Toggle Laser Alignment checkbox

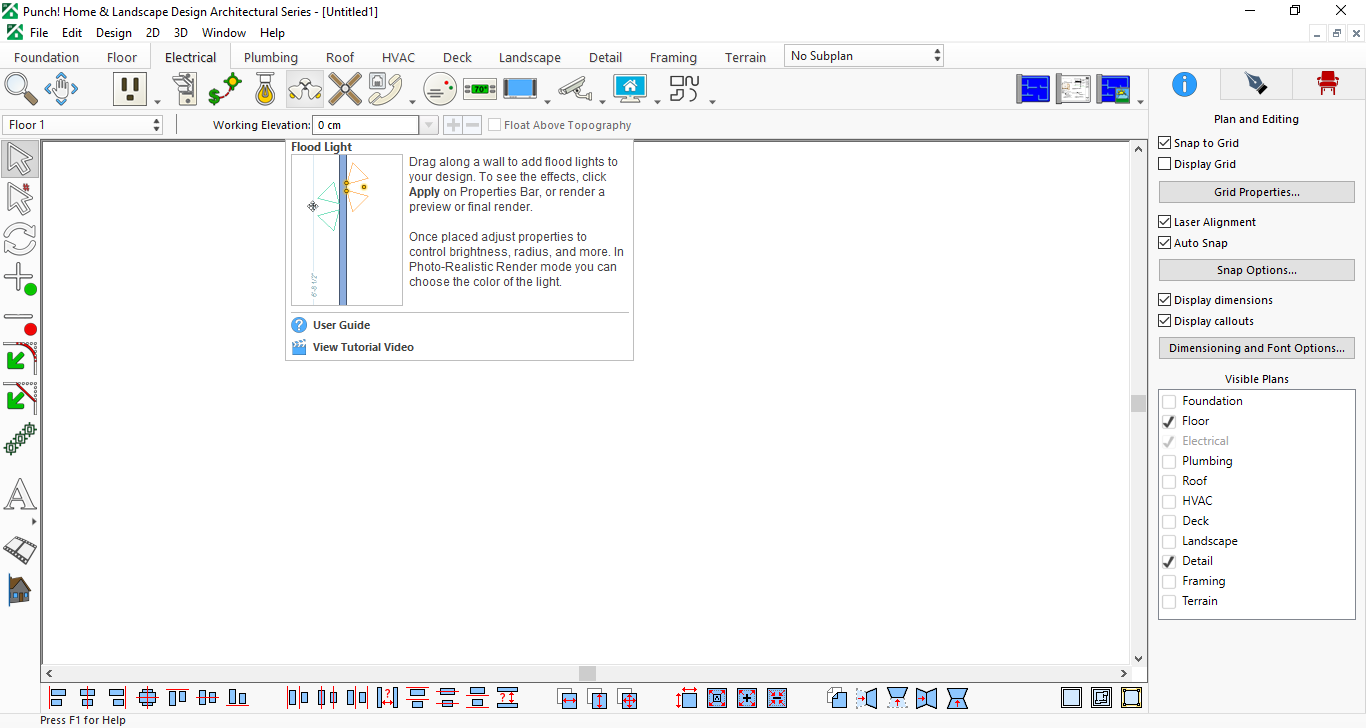point(1164,222)
